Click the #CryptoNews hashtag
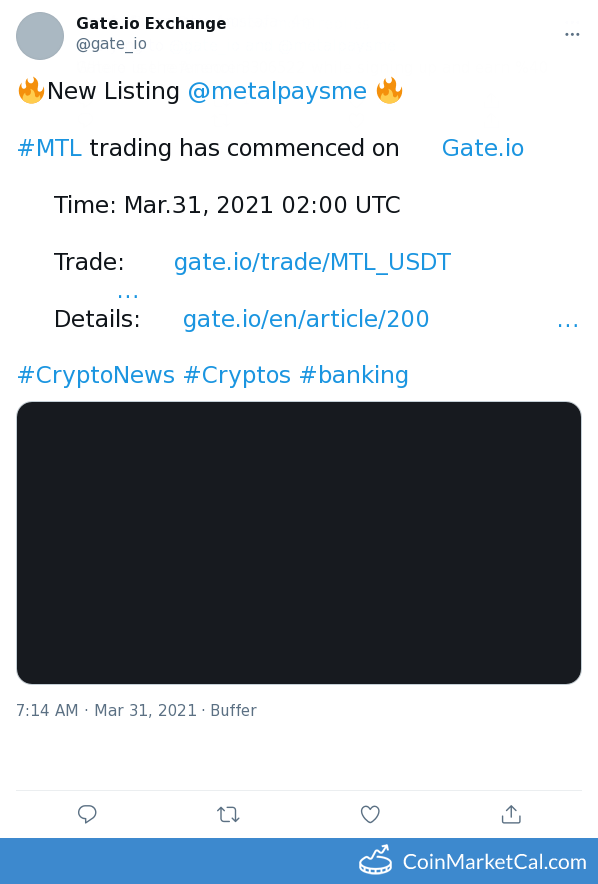The width and height of the screenshot is (598, 884). pyautogui.click(x=96, y=375)
